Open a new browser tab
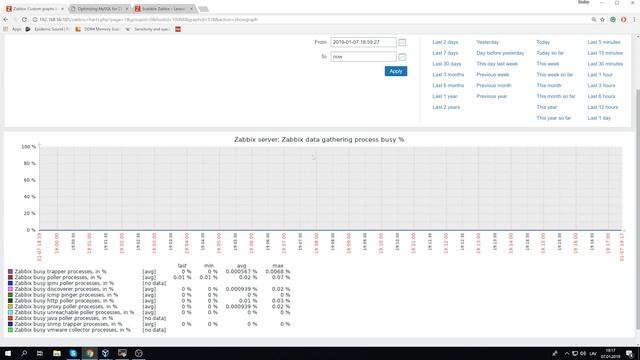 203,9
